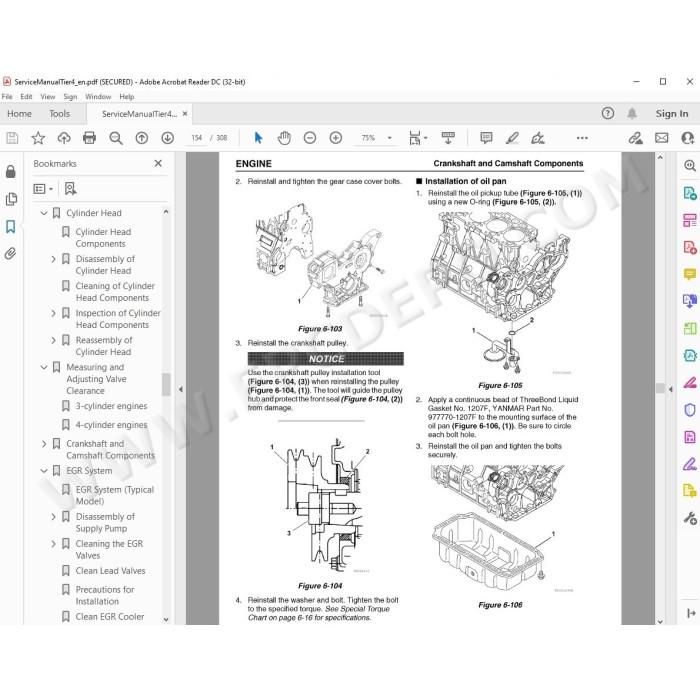700x700 pixels.
Task: Open 3-cylinder engines bookmark
Action: tap(111, 406)
